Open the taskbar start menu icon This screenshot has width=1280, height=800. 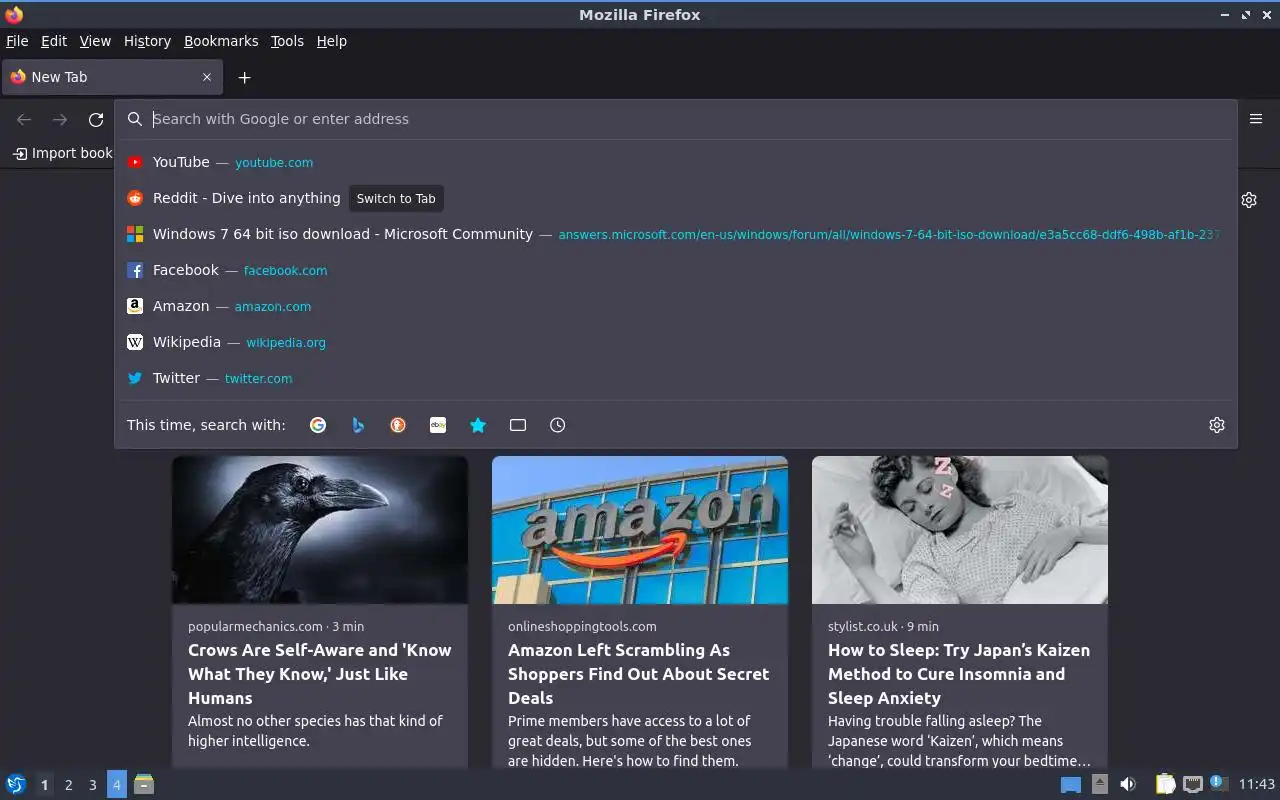(x=16, y=784)
